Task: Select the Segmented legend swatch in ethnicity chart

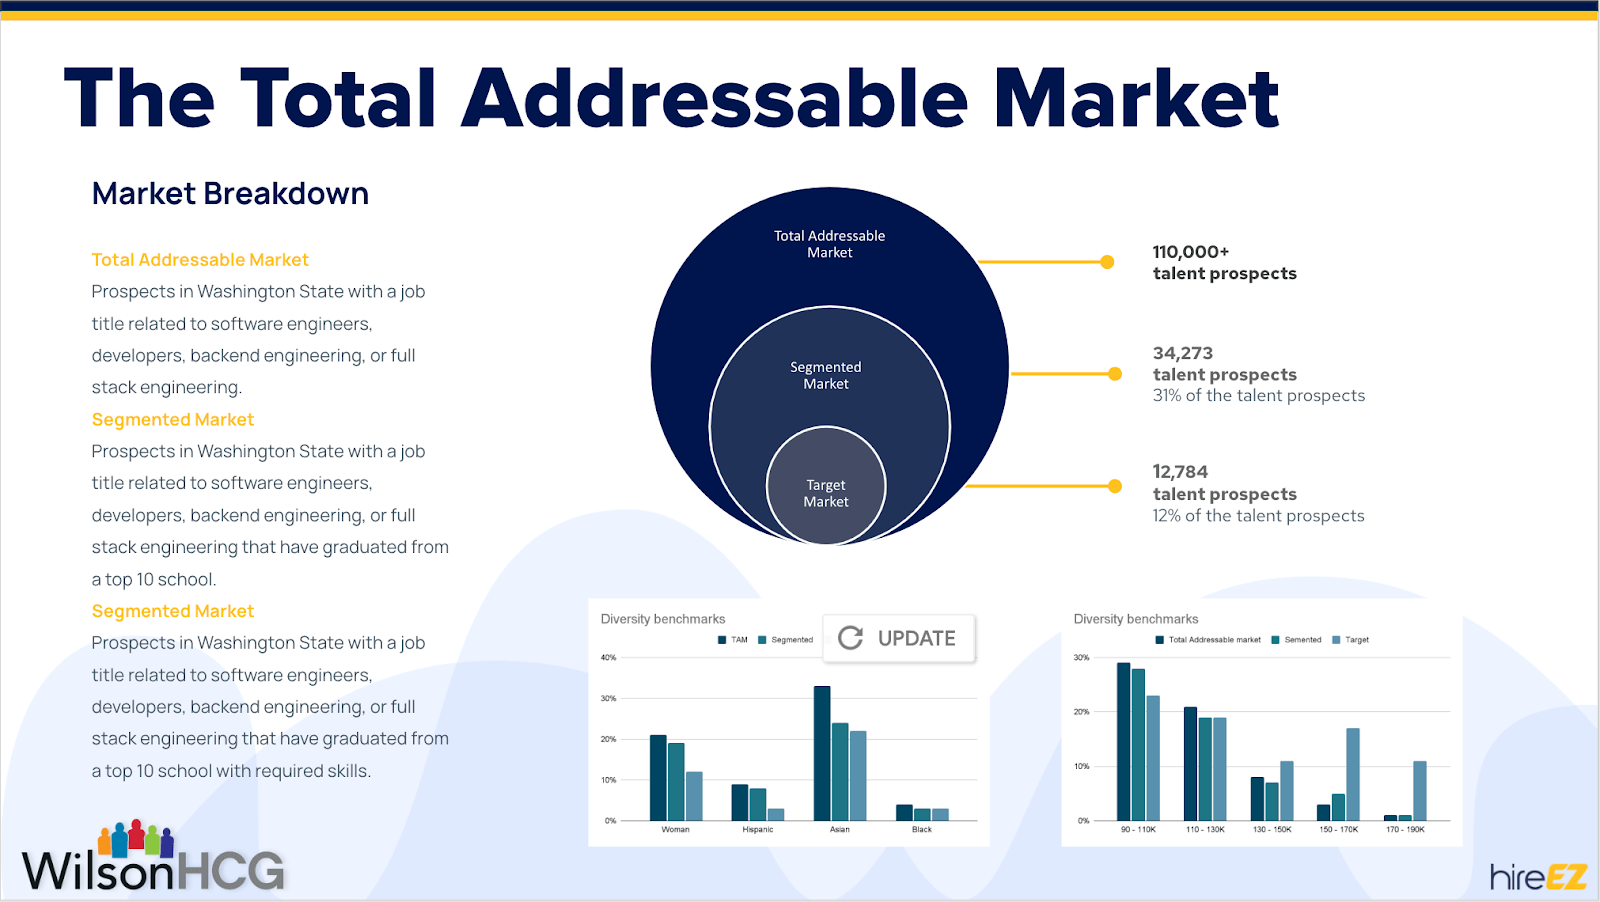Action: click(x=763, y=640)
